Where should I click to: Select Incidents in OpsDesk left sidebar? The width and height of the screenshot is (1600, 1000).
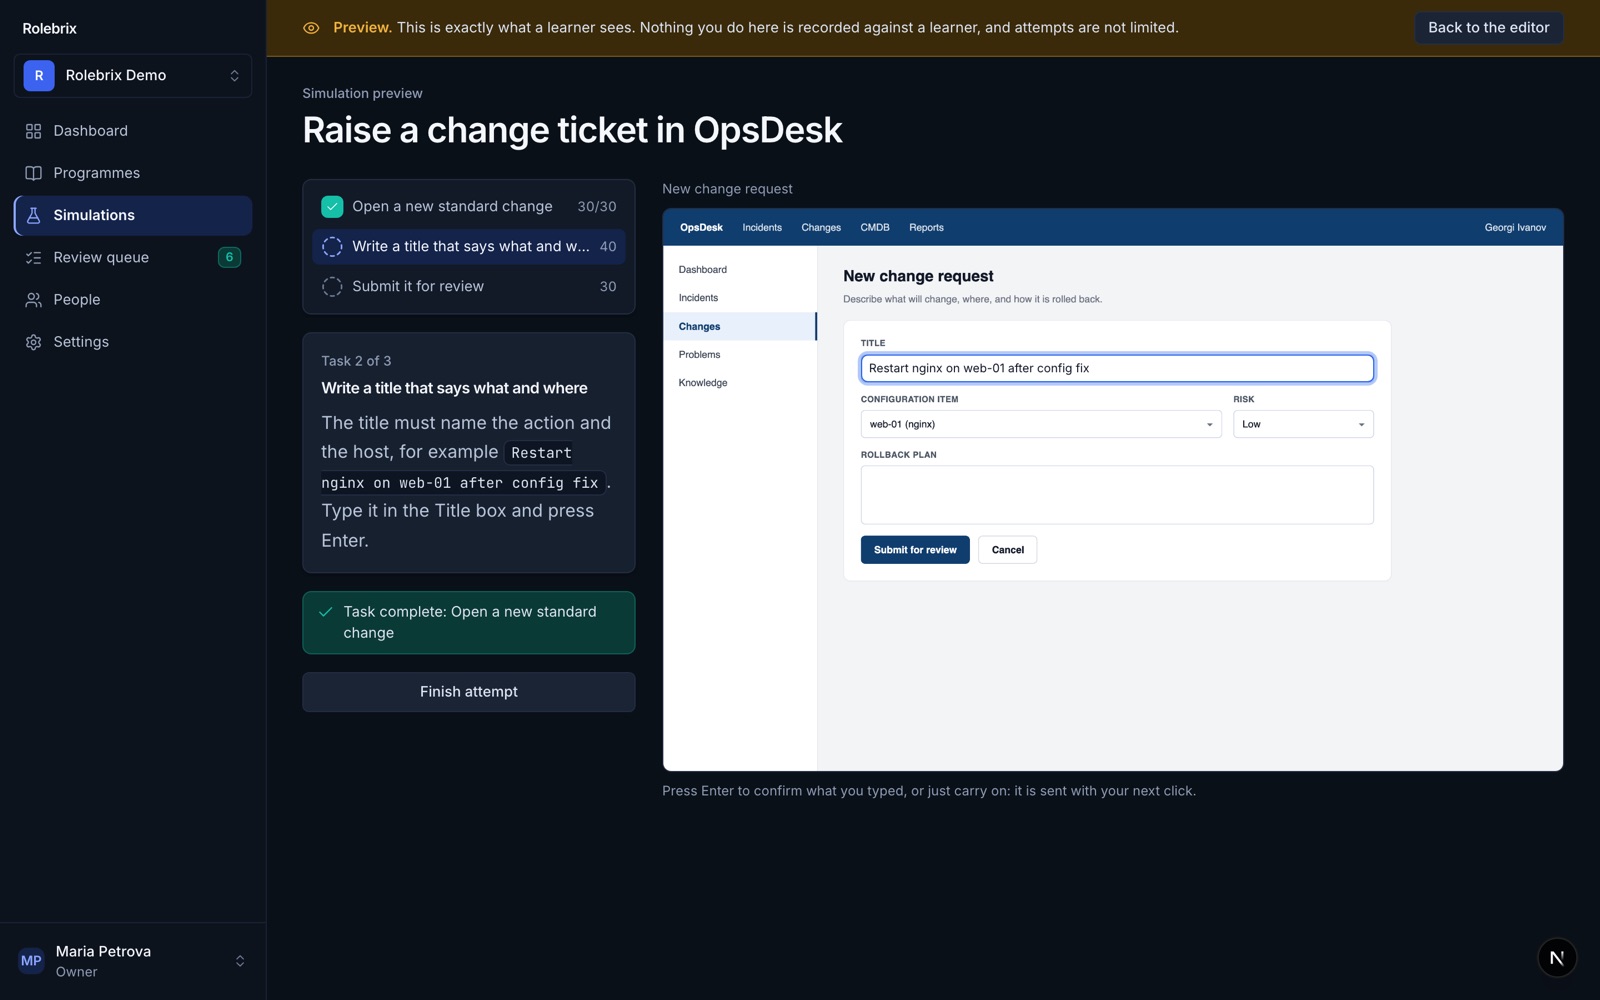pos(740,298)
